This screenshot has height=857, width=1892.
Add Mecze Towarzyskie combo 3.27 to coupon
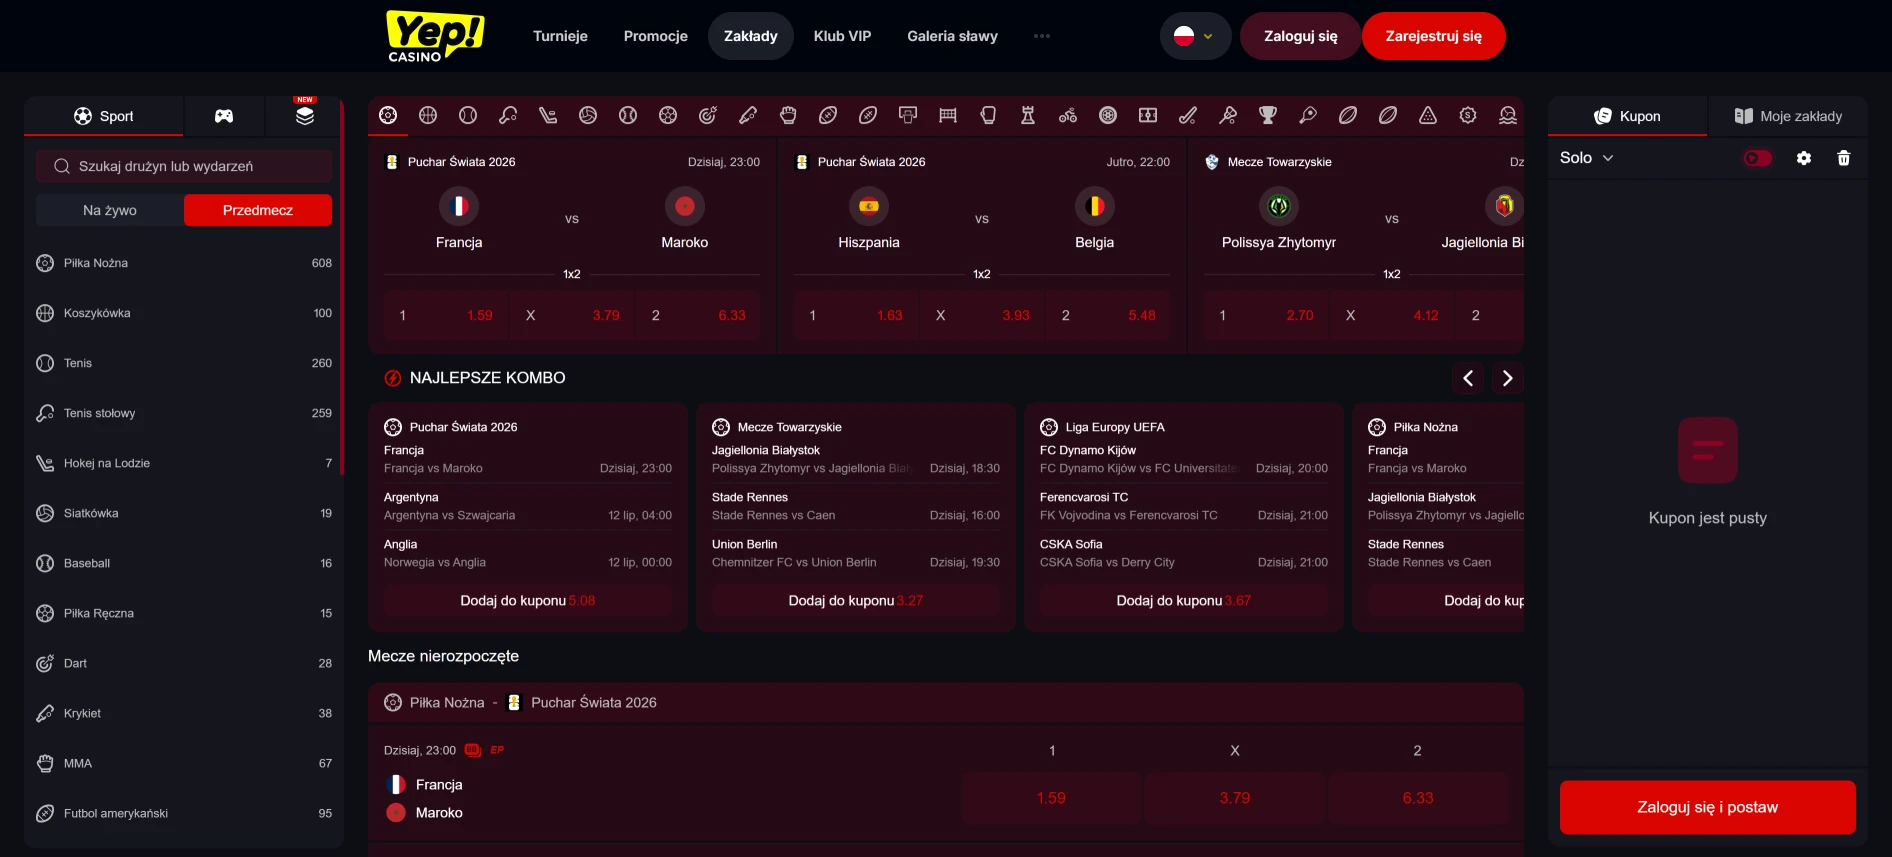click(x=856, y=601)
